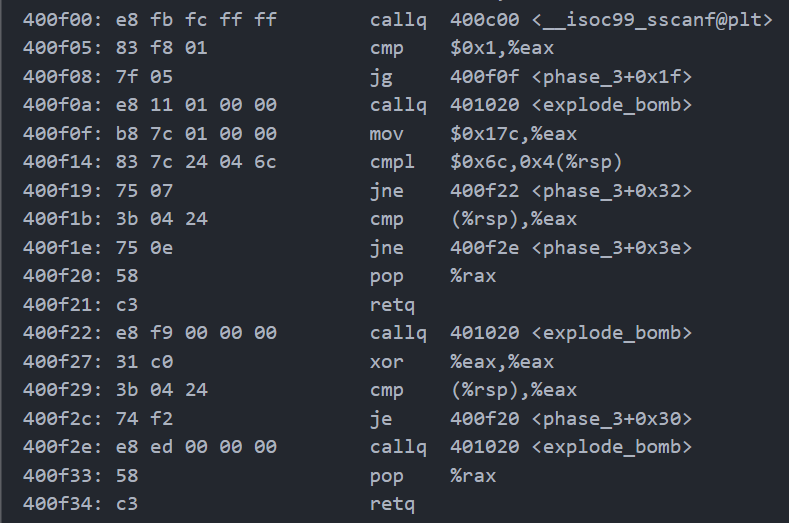Click the operand $0x17c,%eax
The image size is (789, 523).
tap(513, 133)
